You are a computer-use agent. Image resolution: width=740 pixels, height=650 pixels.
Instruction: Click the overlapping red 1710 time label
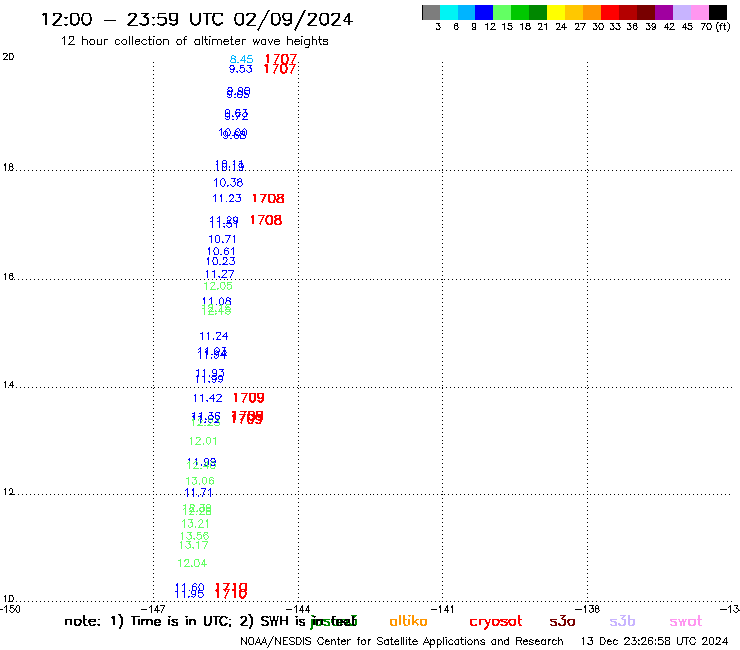231,591
